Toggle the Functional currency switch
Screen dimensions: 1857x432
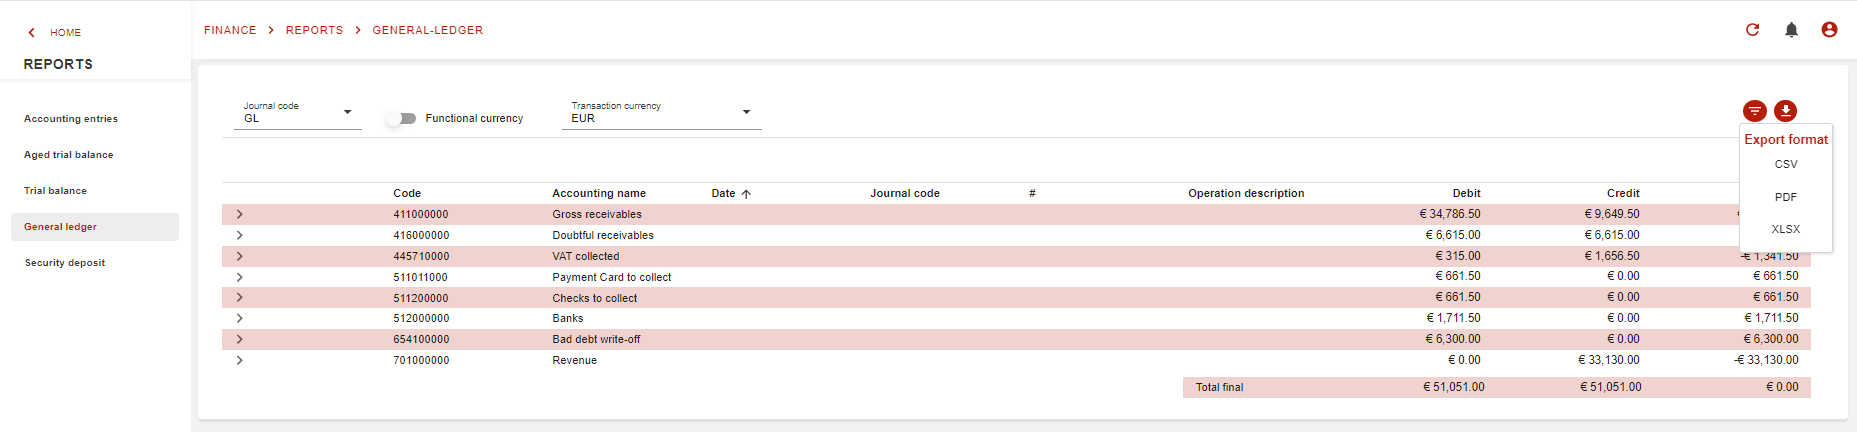click(402, 118)
